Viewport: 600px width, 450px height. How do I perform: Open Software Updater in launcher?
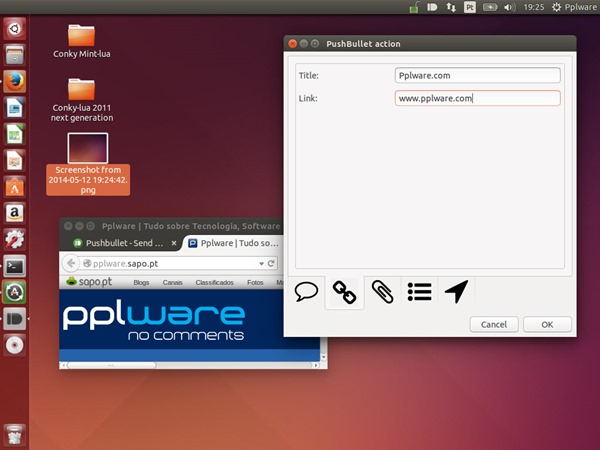point(15,292)
